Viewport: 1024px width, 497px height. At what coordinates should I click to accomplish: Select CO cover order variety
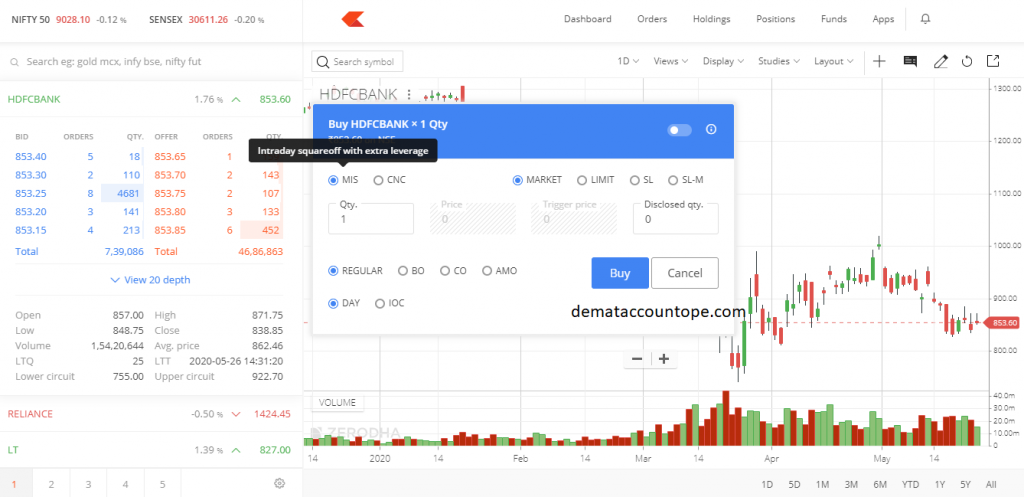click(445, 270)
